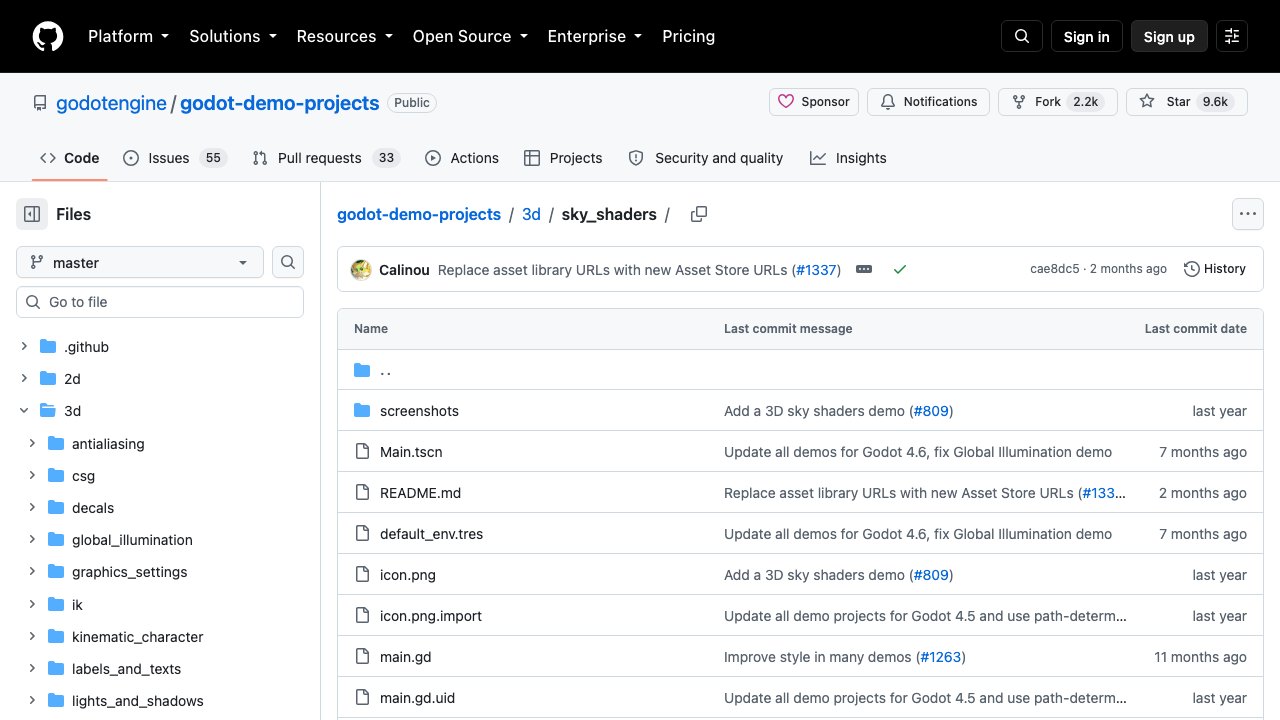This screenshot has width=1280, height=720.
Task: Switch to the Insights tab
Action: [x=848, y=158]
